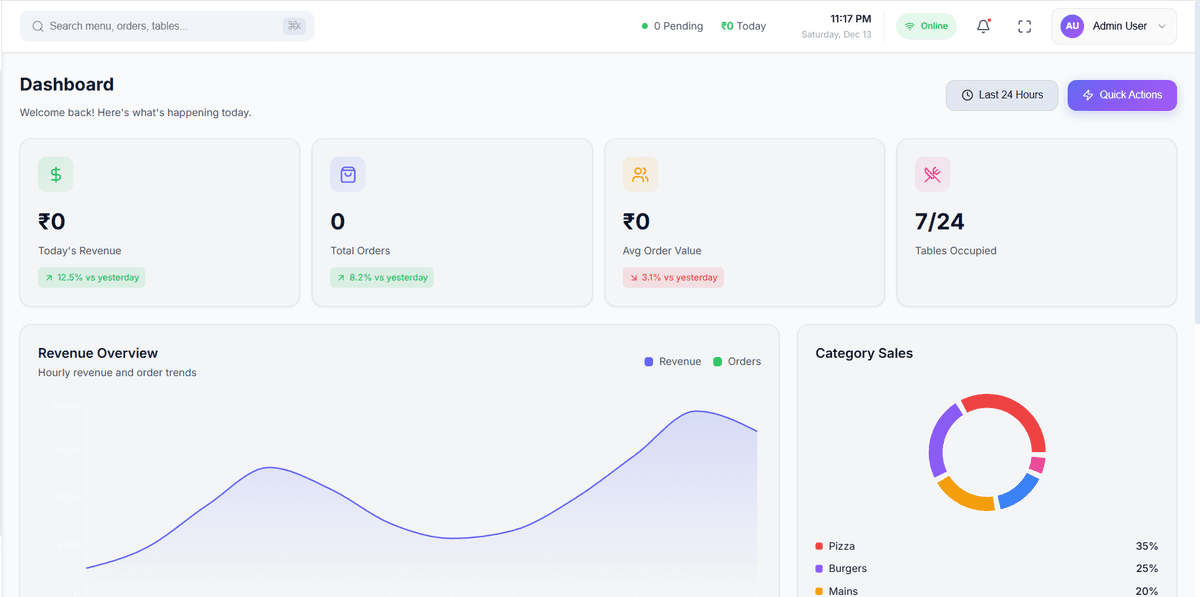Click the users icon on Avg Order Value card
1200x597 pixels.
[x=639, y=173]
